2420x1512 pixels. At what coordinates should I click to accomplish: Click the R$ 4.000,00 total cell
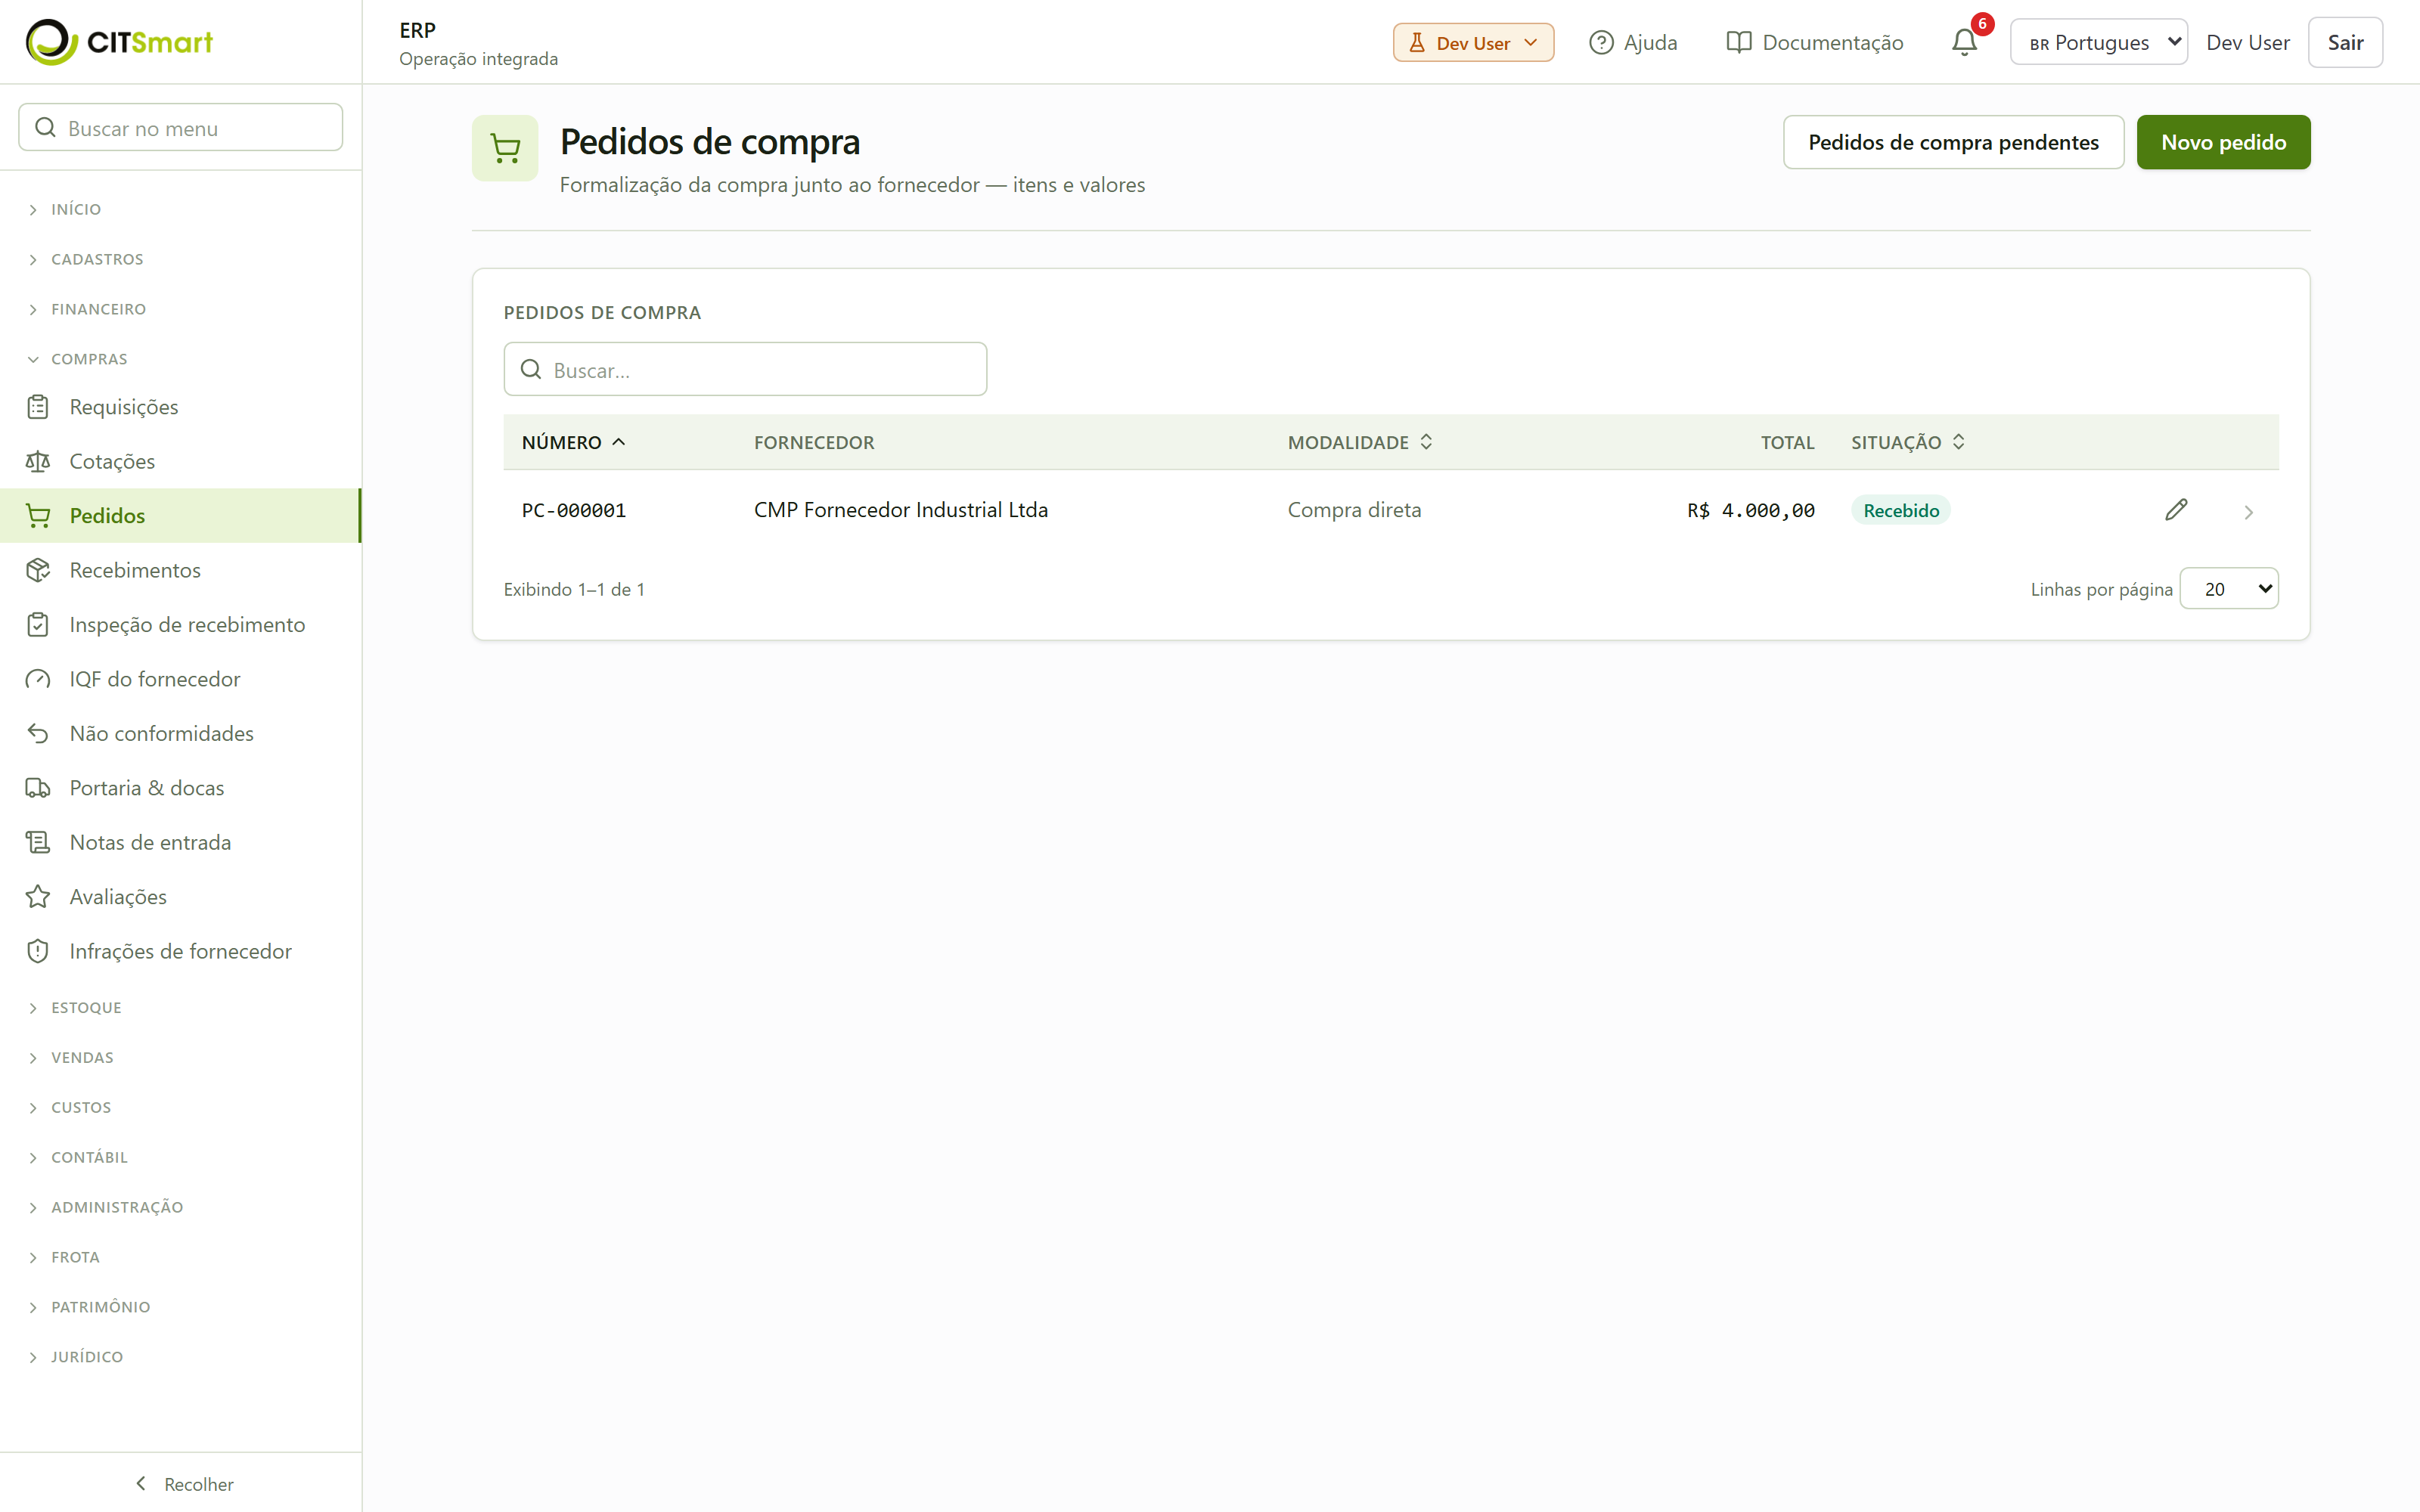pos(1751,510)
